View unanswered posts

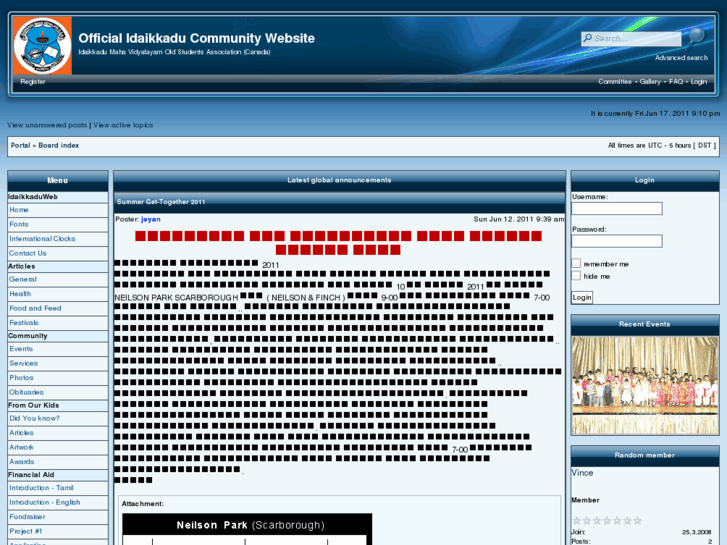tap(47, 125)
